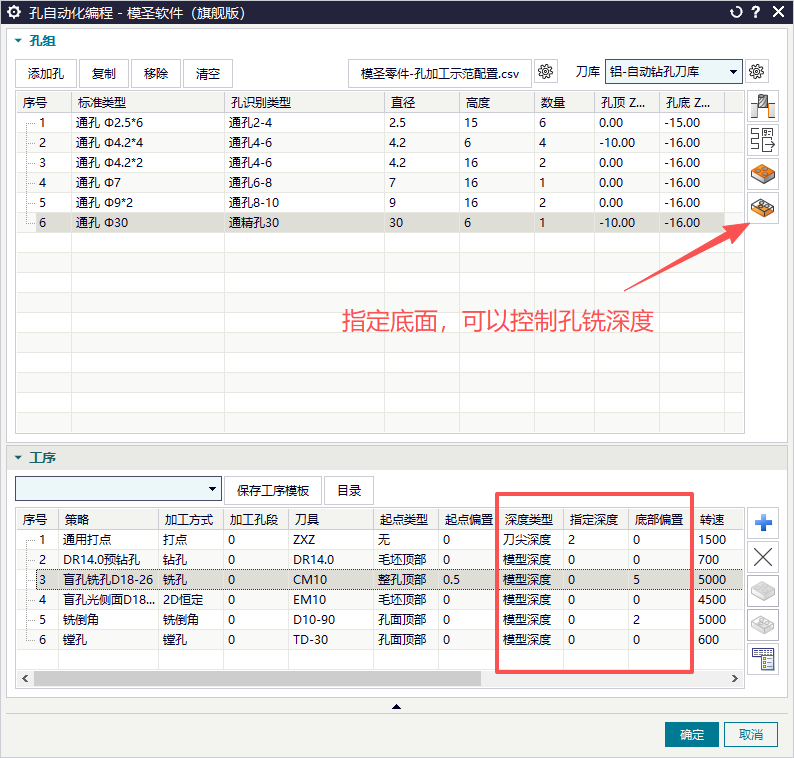The height and width of the screenshot is (758, 794).
Task: Collapse the 孔组 section
Action: pos(18,41)
